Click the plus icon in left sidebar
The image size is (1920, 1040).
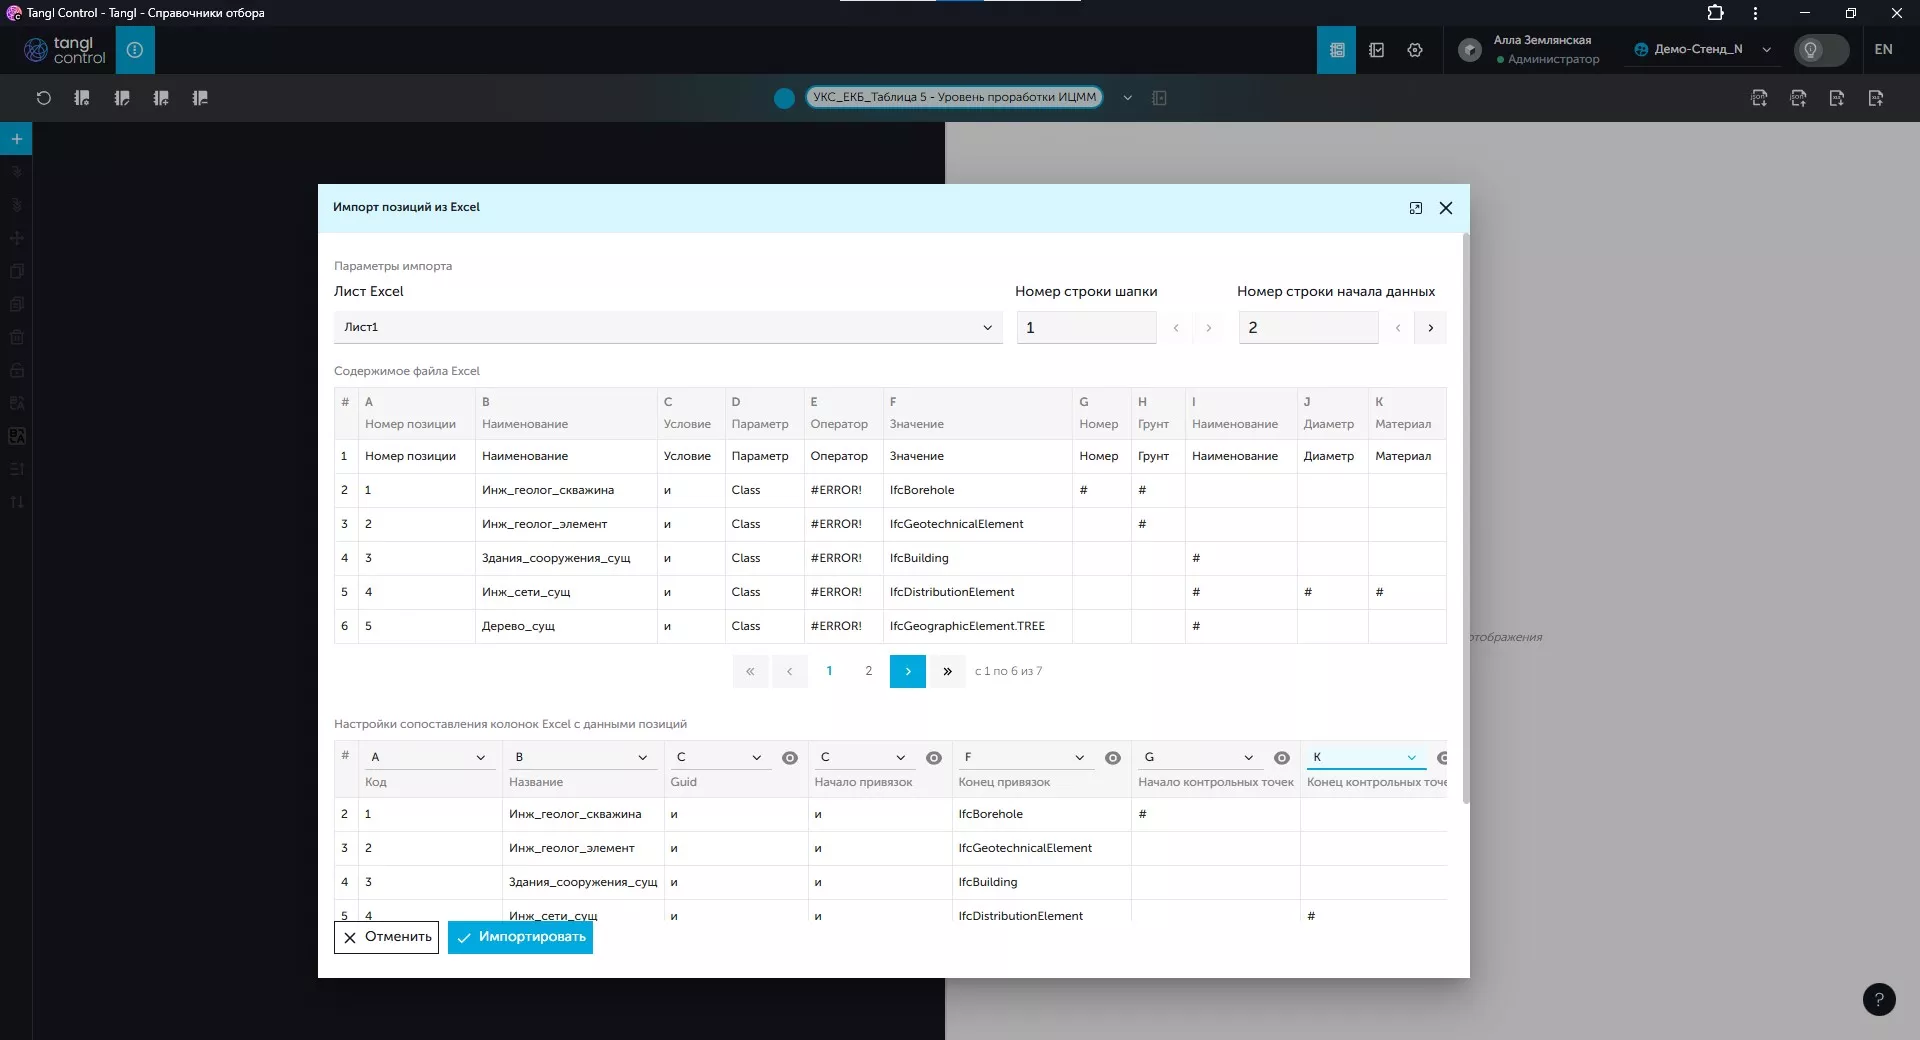click(17, 139)
